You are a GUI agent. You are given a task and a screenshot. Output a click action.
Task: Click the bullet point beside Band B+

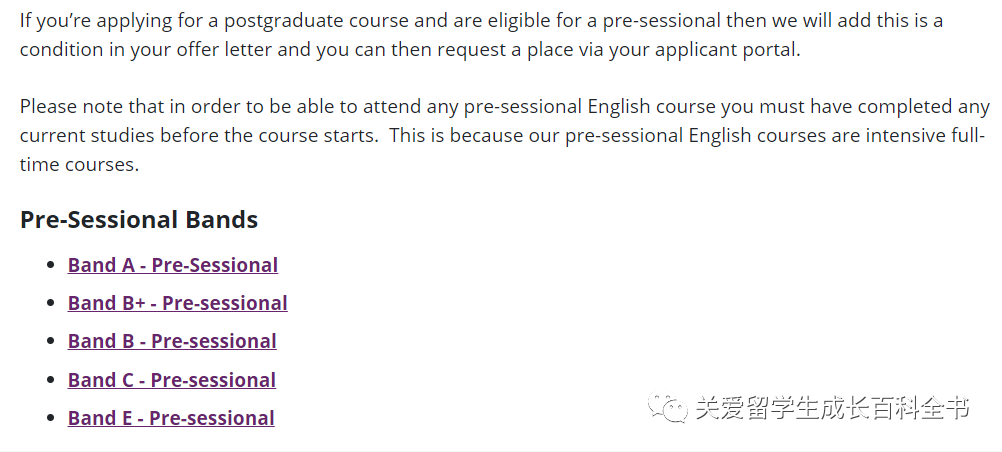pos(51,303)
